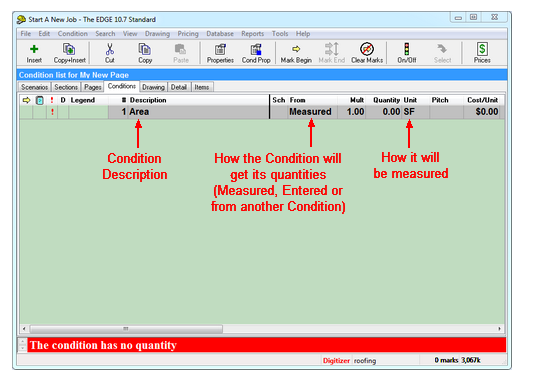The width and height of the screenshot is (534, 377).
Task: Switch to the Drawing tab
Action: pos(153,87)
